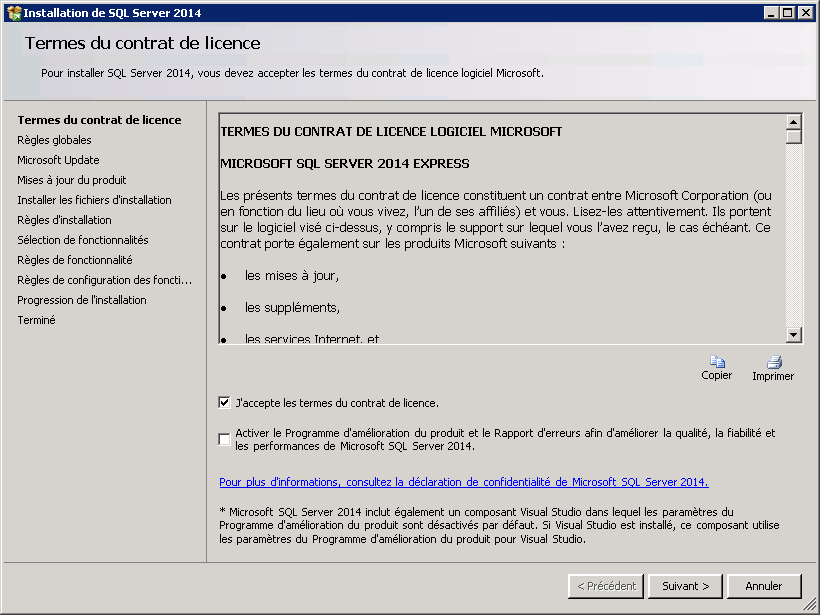This screenshot has width=820, height=615.
Task: Uncheck "J'accepte les termes du contrat de licence"
Action: (224, 403)
